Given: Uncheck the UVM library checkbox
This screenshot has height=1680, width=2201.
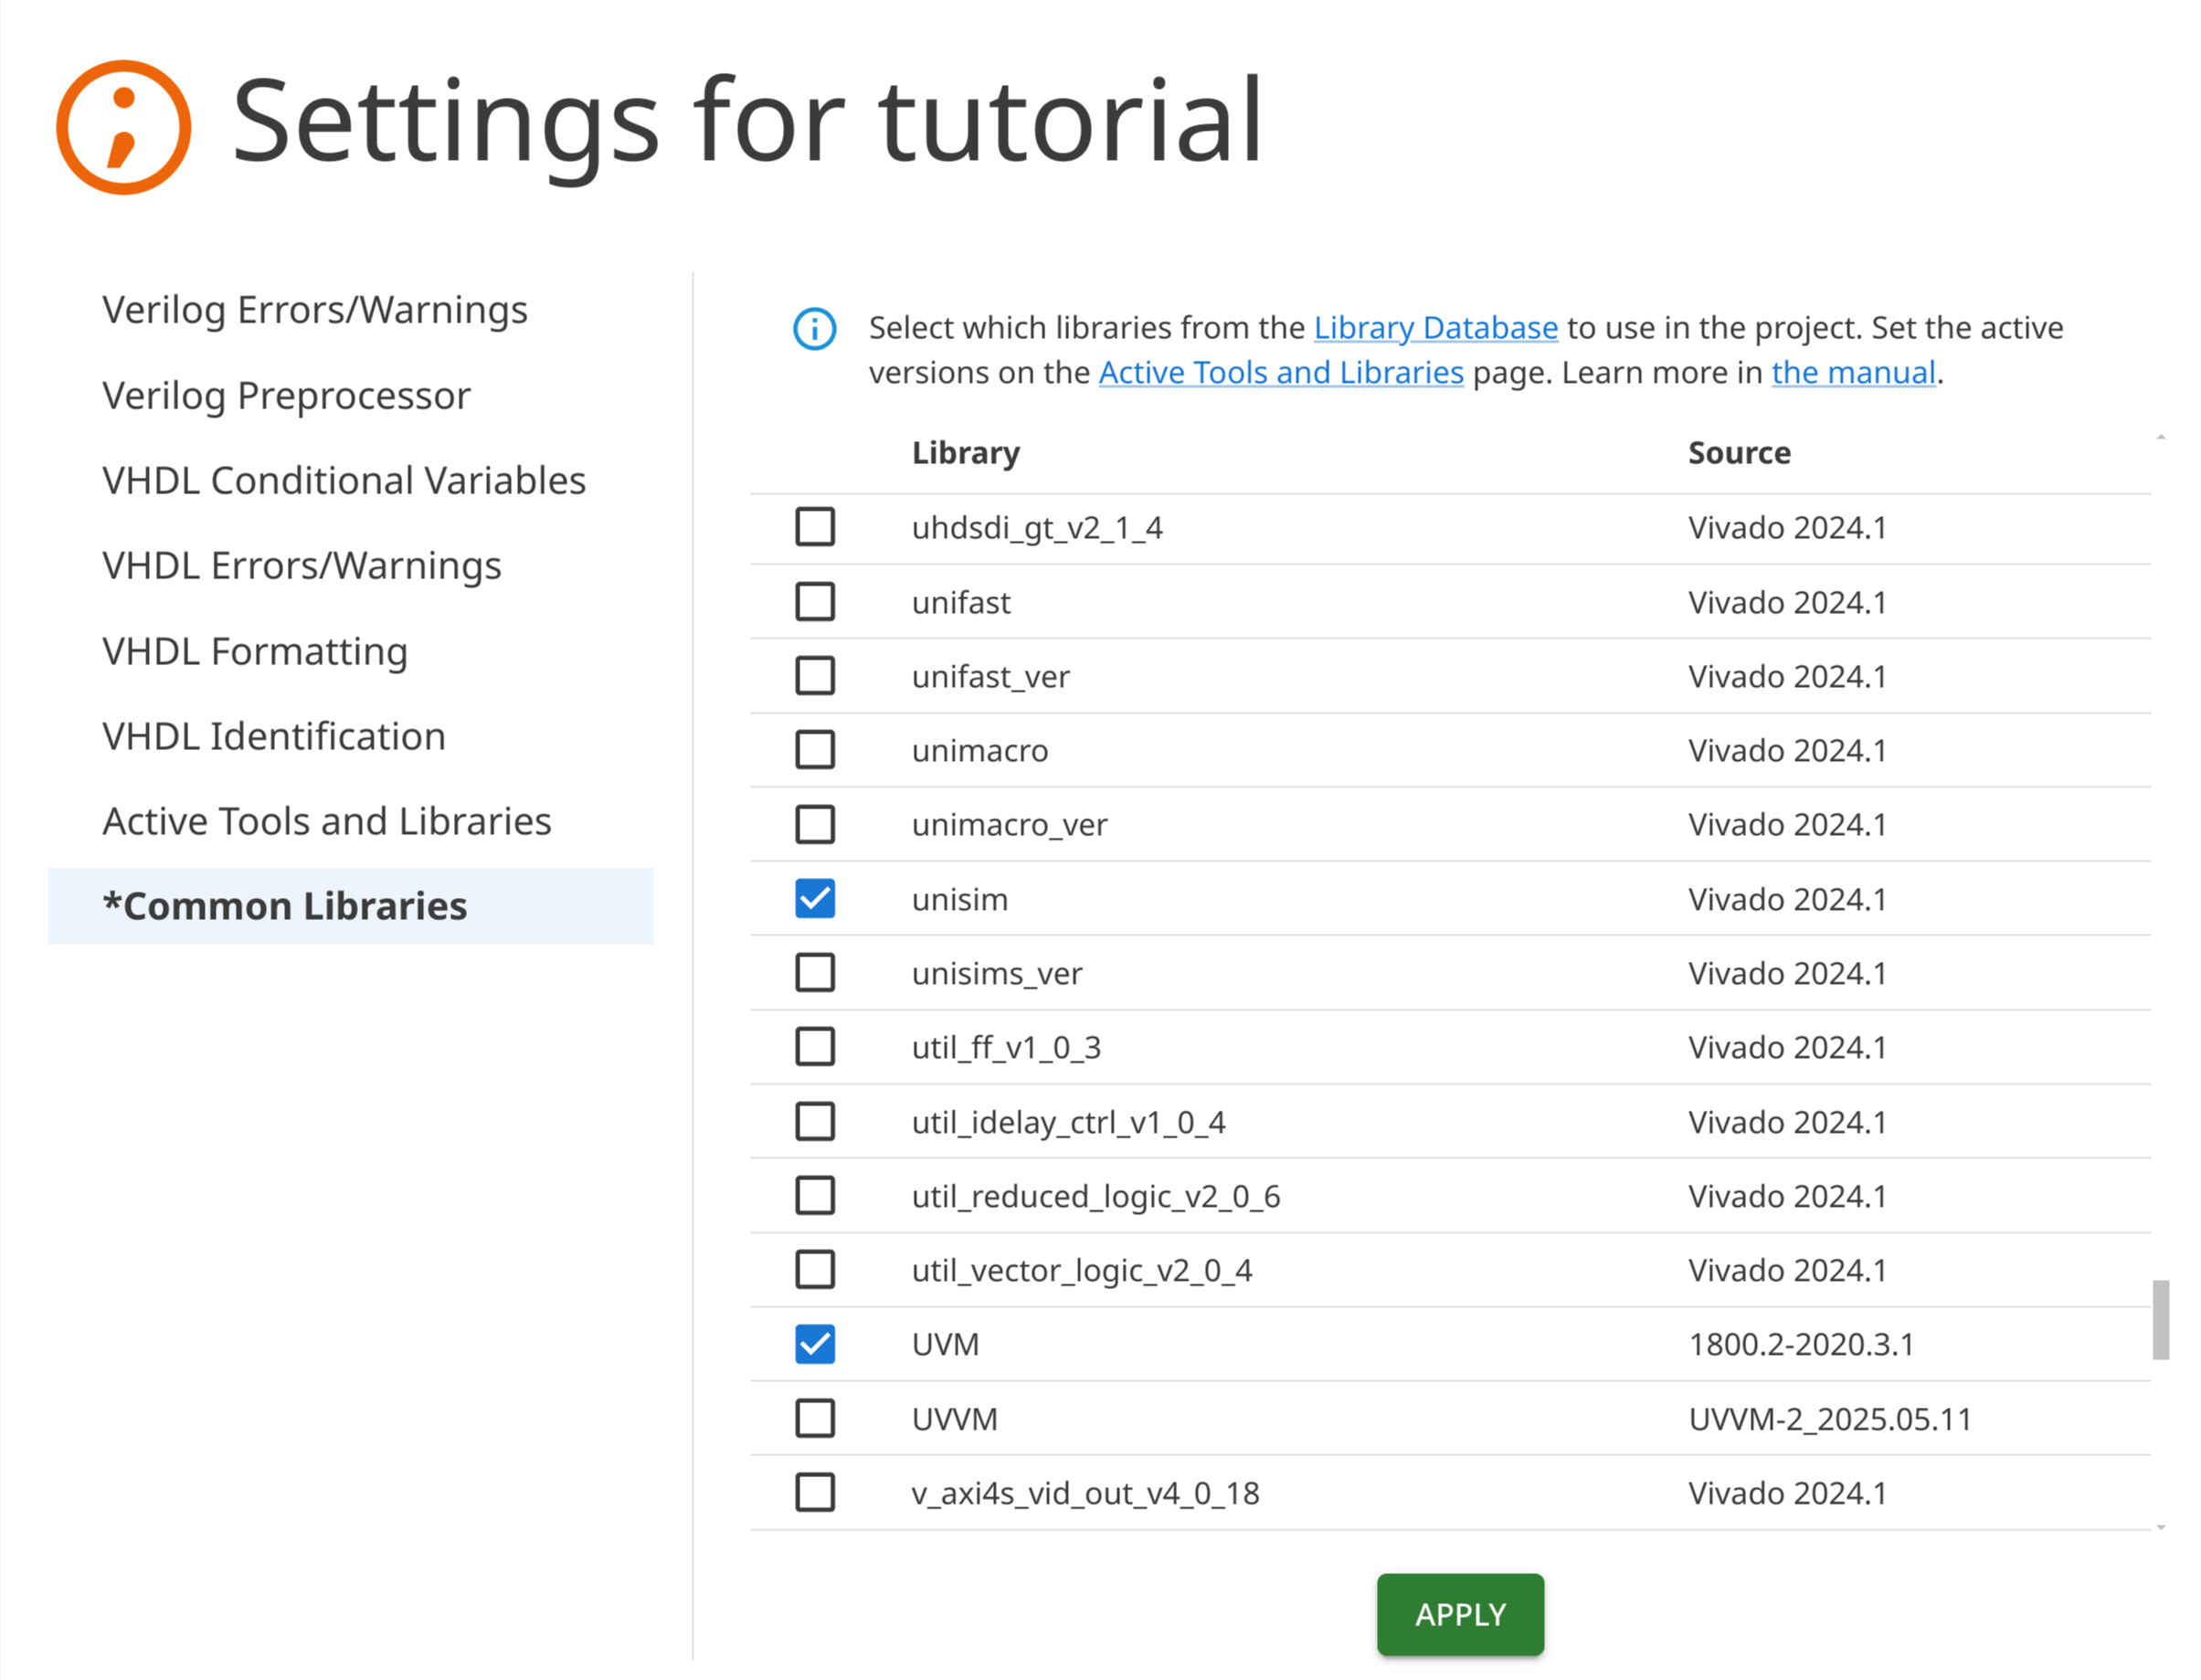Looking at the screenshot, I should coord(814,1343).
